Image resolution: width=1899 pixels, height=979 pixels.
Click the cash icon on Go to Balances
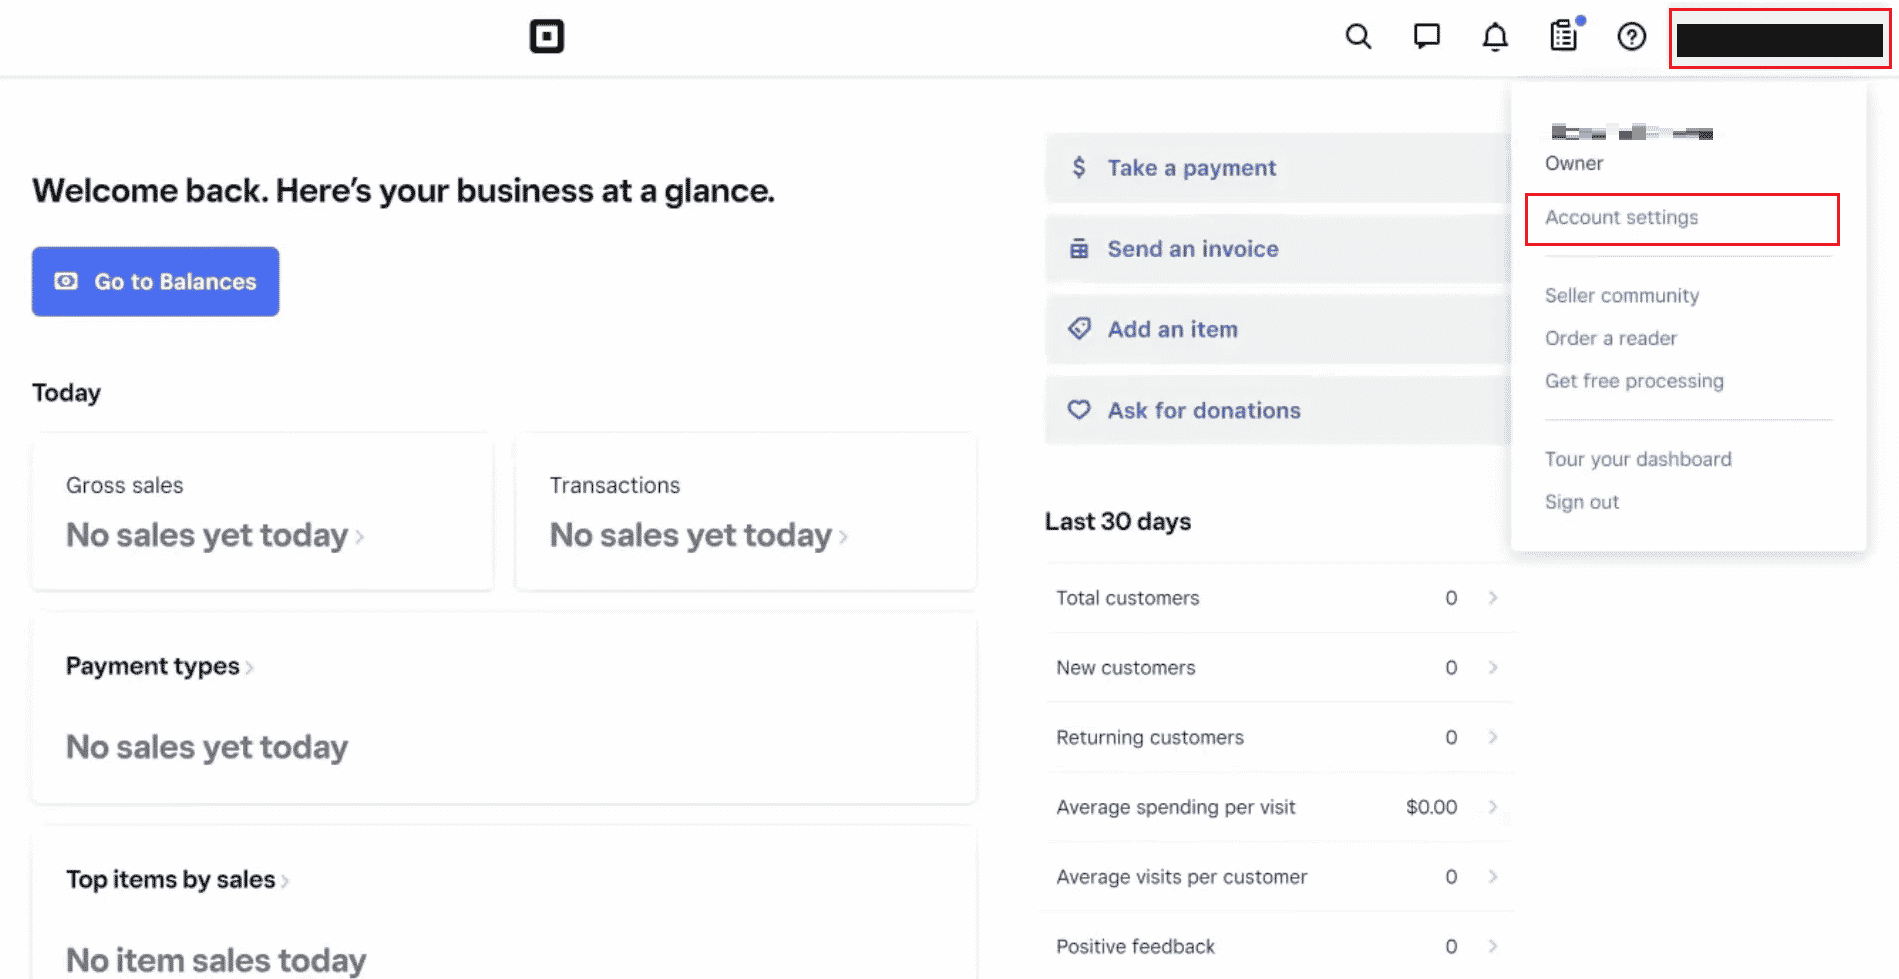tap(66, 281)
